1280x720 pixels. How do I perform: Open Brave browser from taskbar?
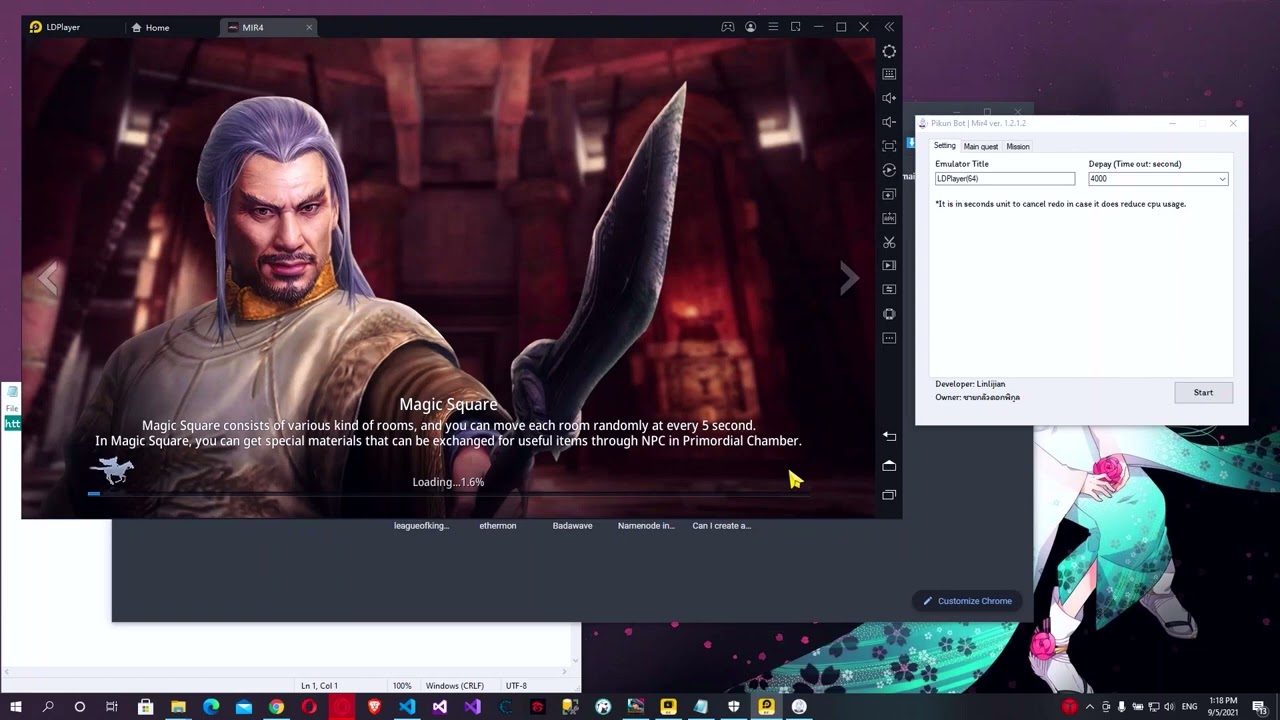pyautogui.click(x=374, y=707)
